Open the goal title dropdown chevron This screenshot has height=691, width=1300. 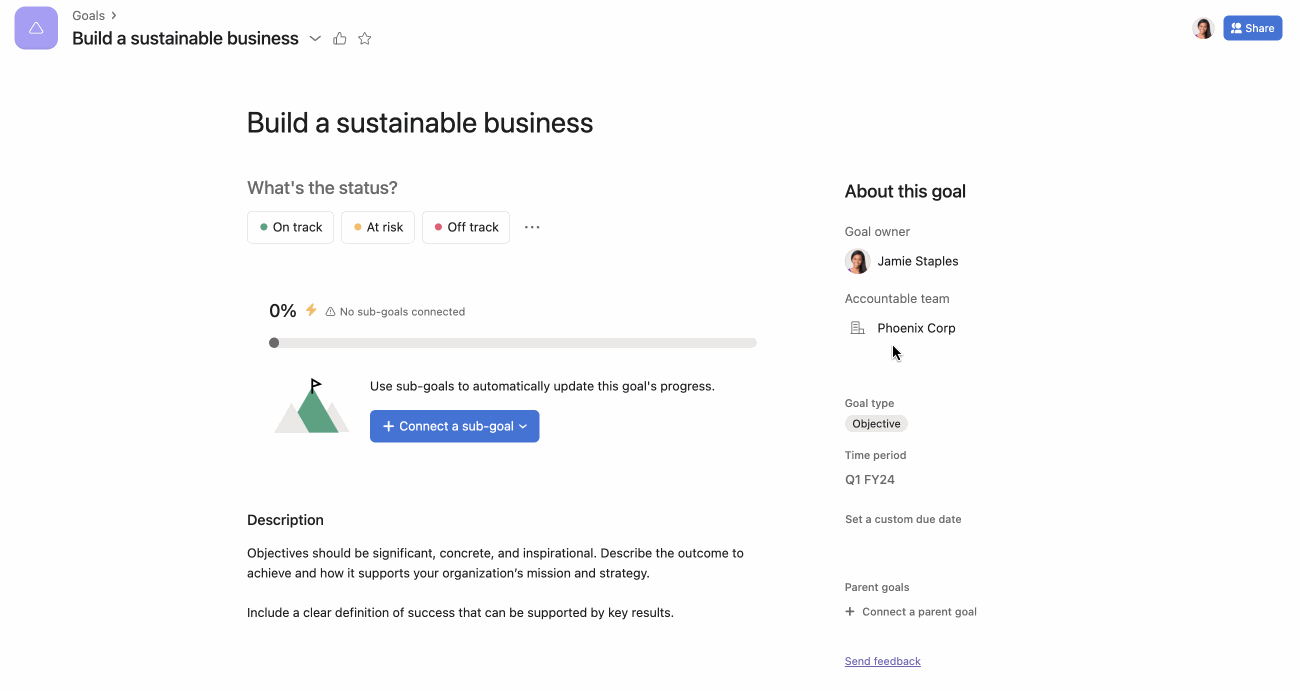315,38
